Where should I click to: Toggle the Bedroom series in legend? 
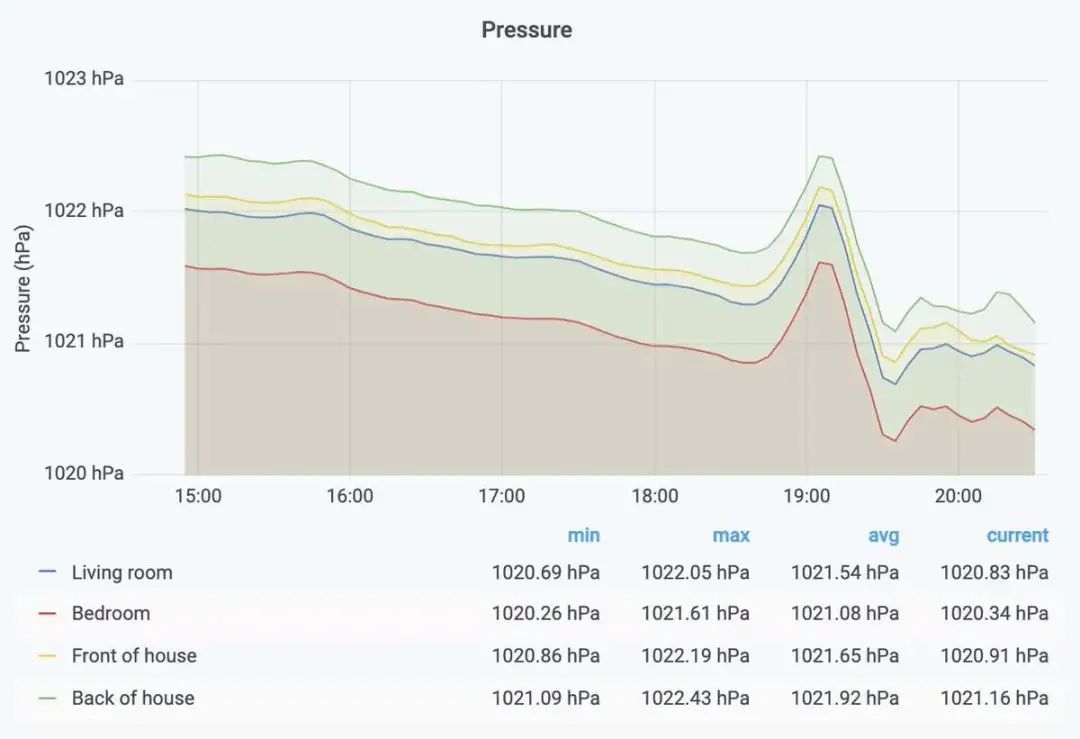coord(111,613)
